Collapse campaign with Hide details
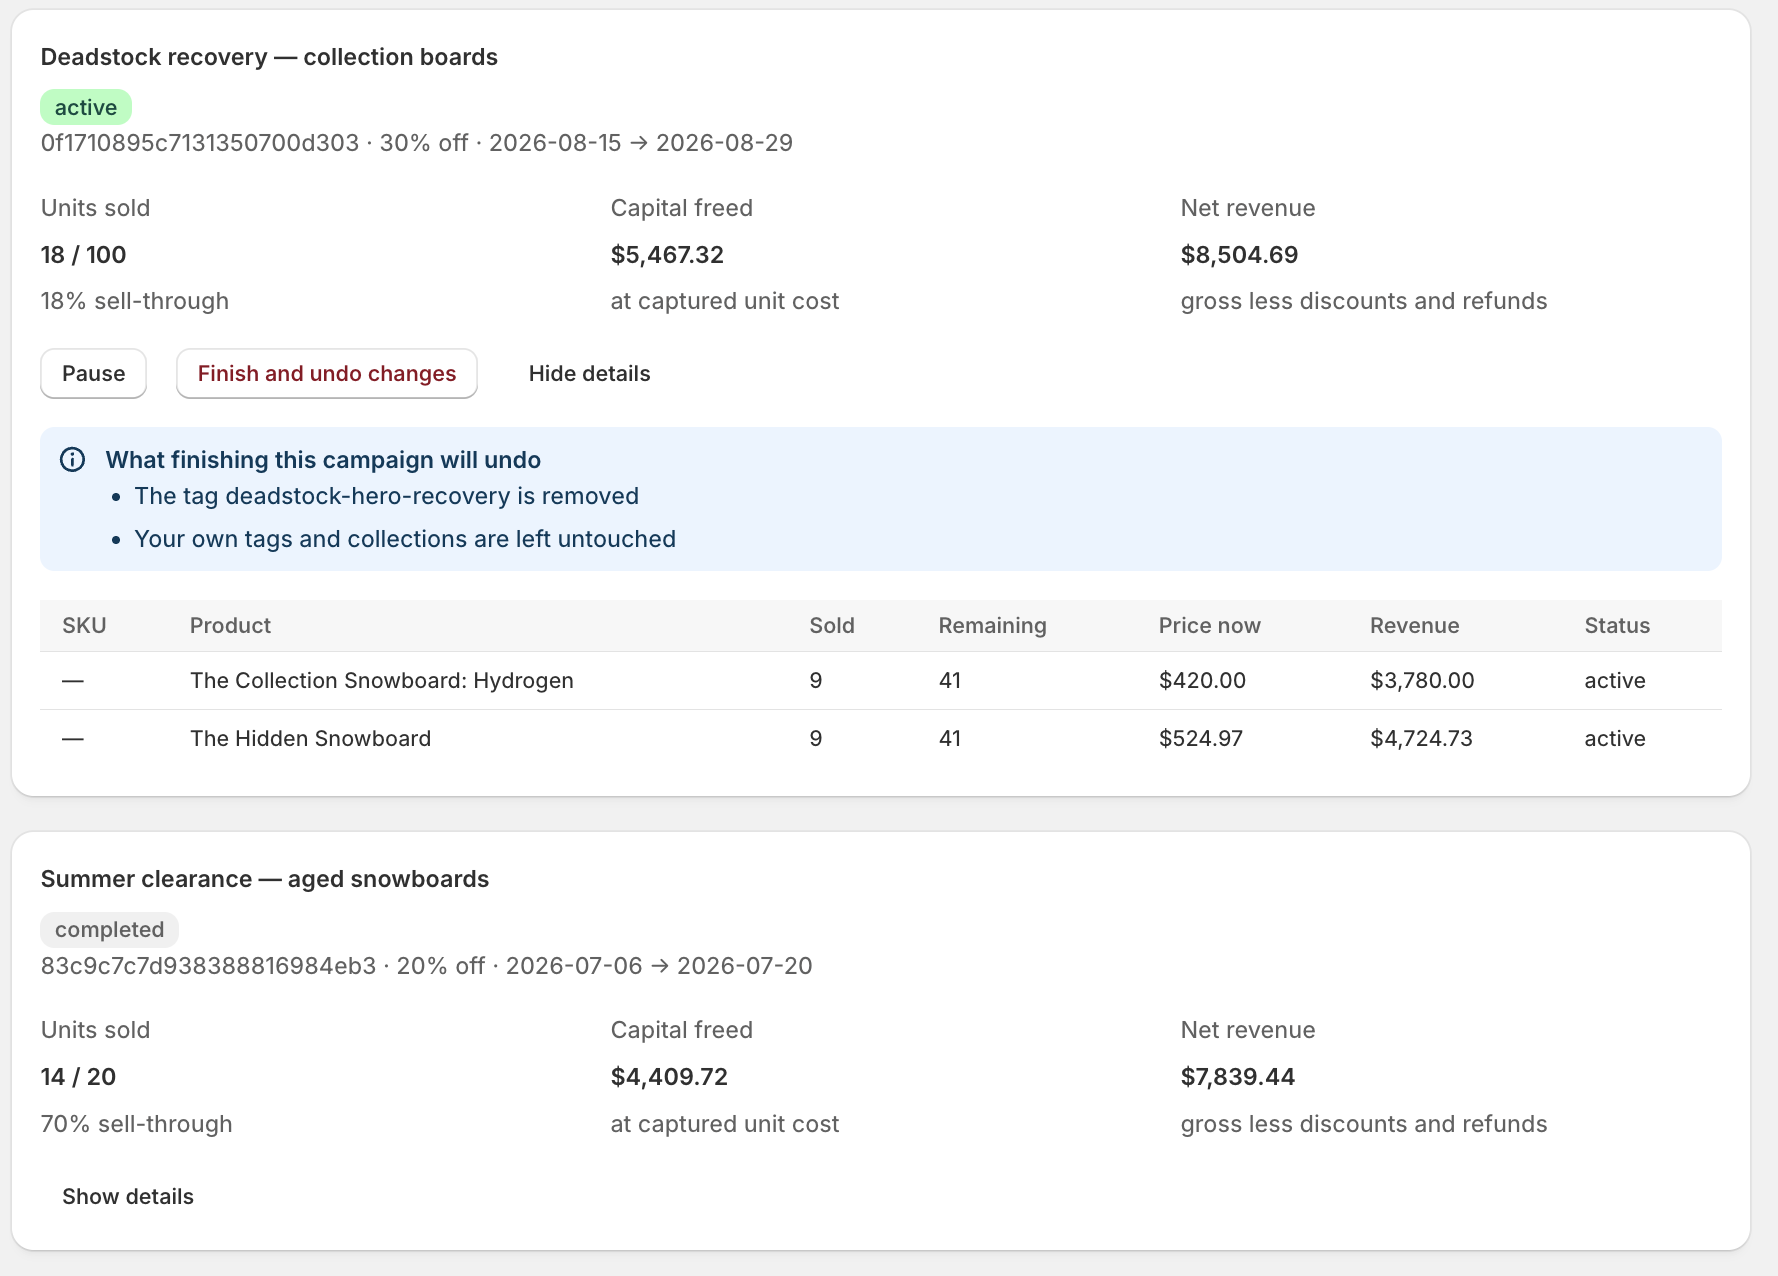1778x1276 pixels. (x=589, y=373)
